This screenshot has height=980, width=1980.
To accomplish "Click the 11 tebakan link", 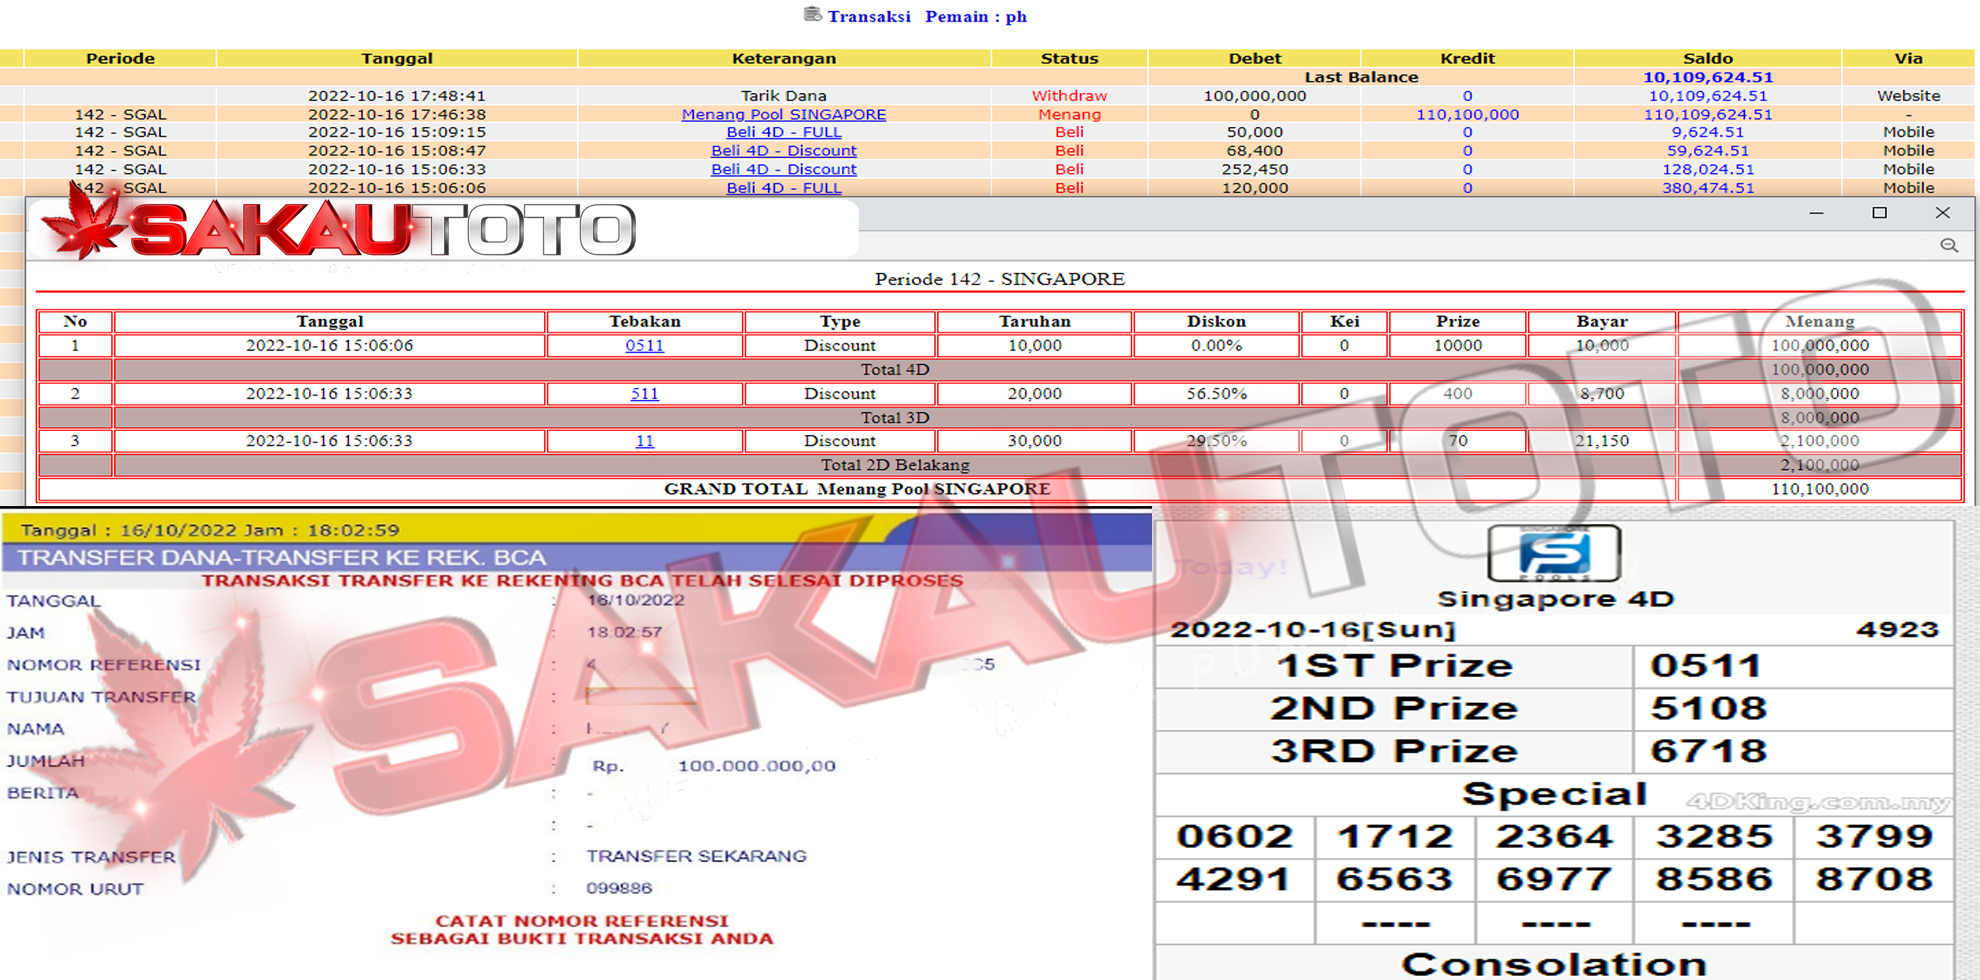I will pyautogui.click(x=644, y=440).
